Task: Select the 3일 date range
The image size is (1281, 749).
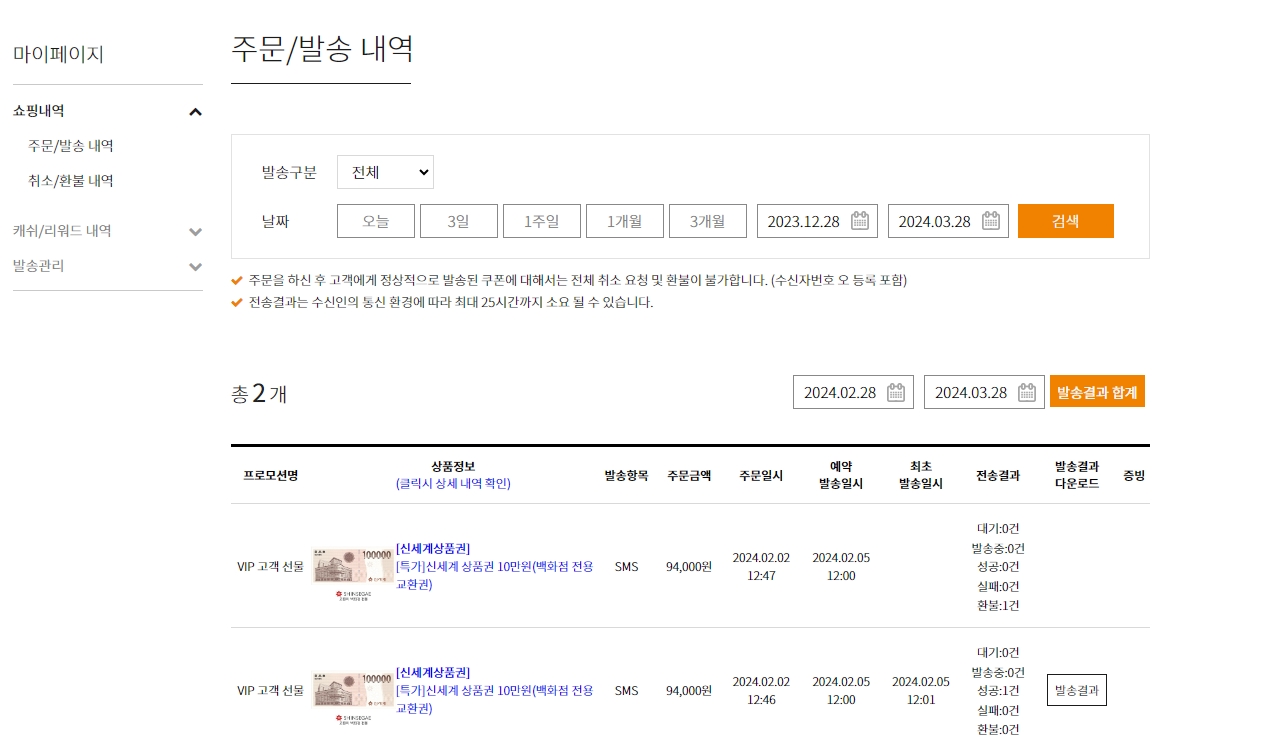Action: pyautogui.click(x=458, y=221)
